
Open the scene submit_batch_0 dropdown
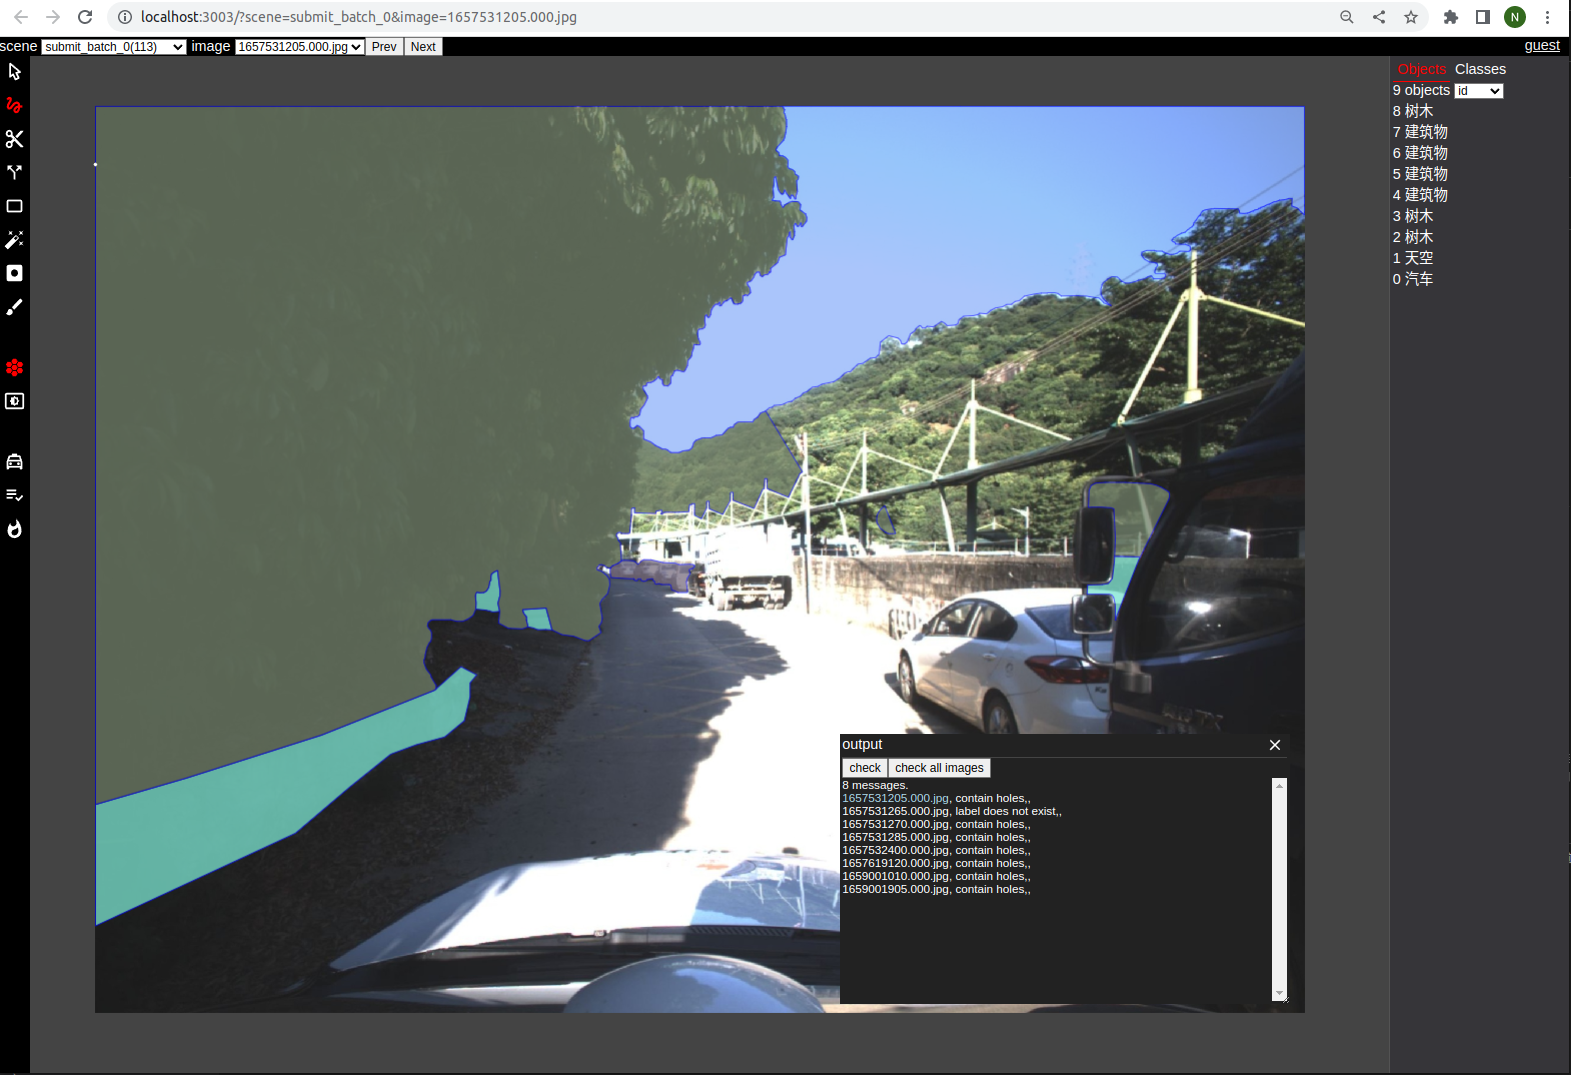tap(114, 47)
